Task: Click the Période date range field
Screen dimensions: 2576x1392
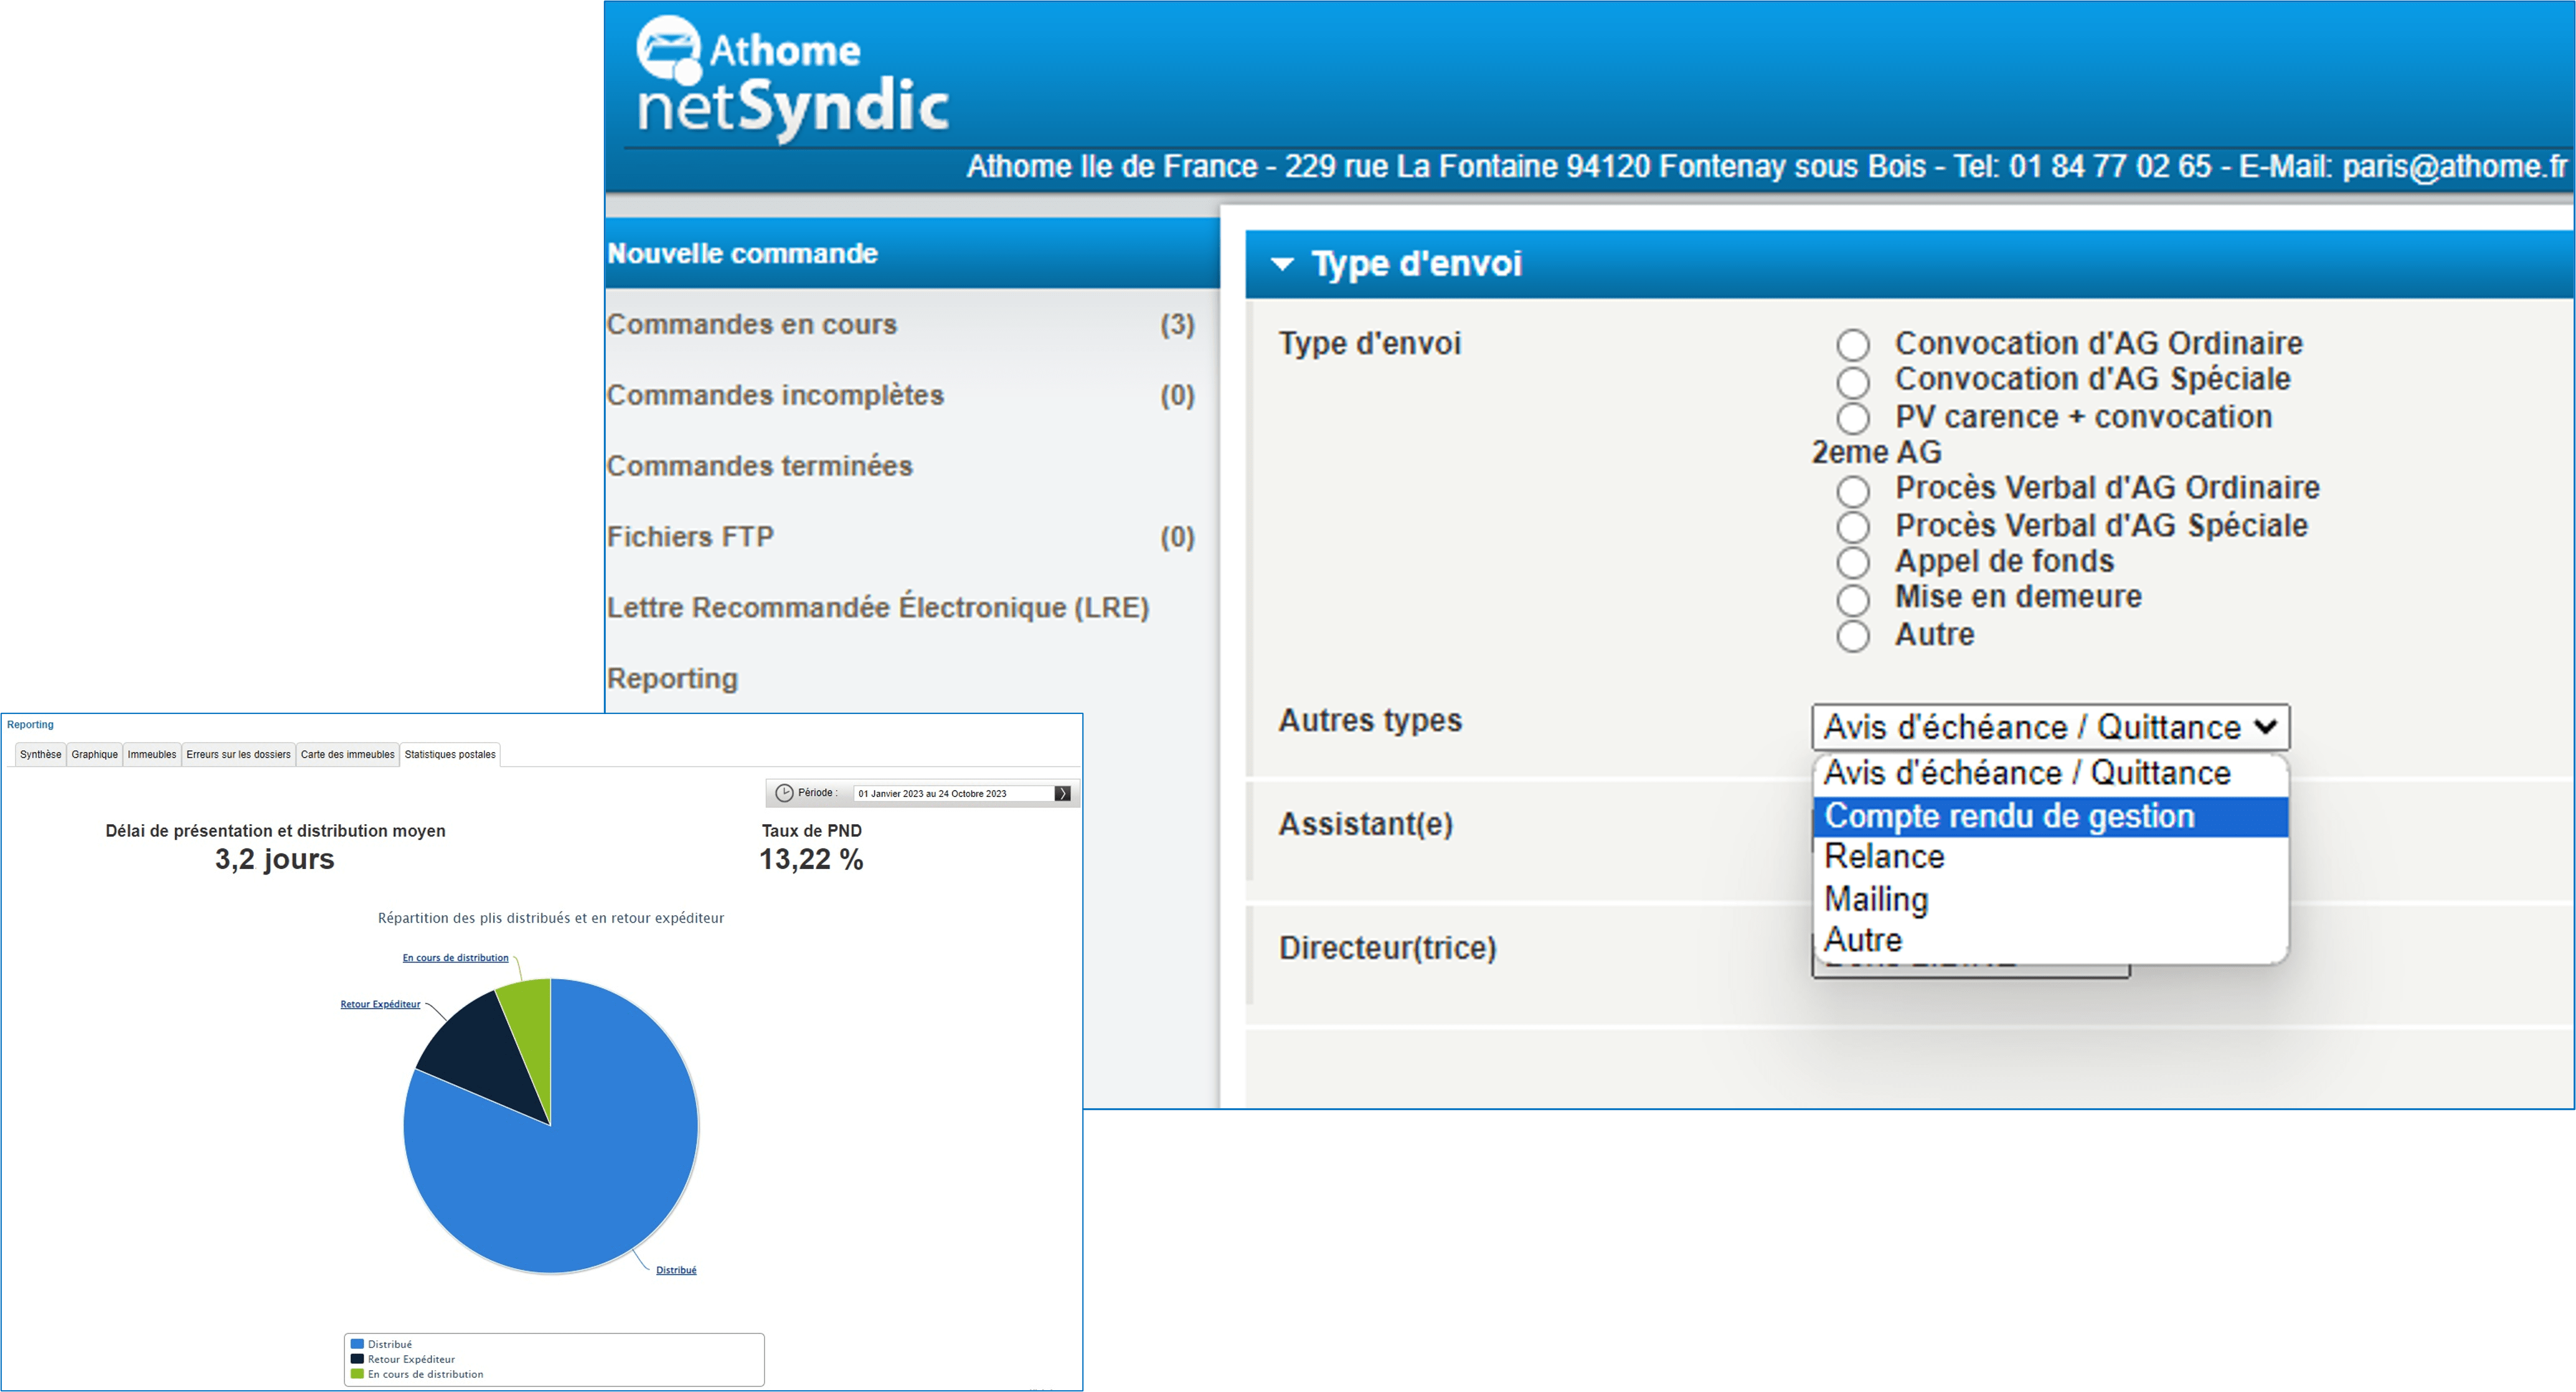Action: tap(954, 794)
